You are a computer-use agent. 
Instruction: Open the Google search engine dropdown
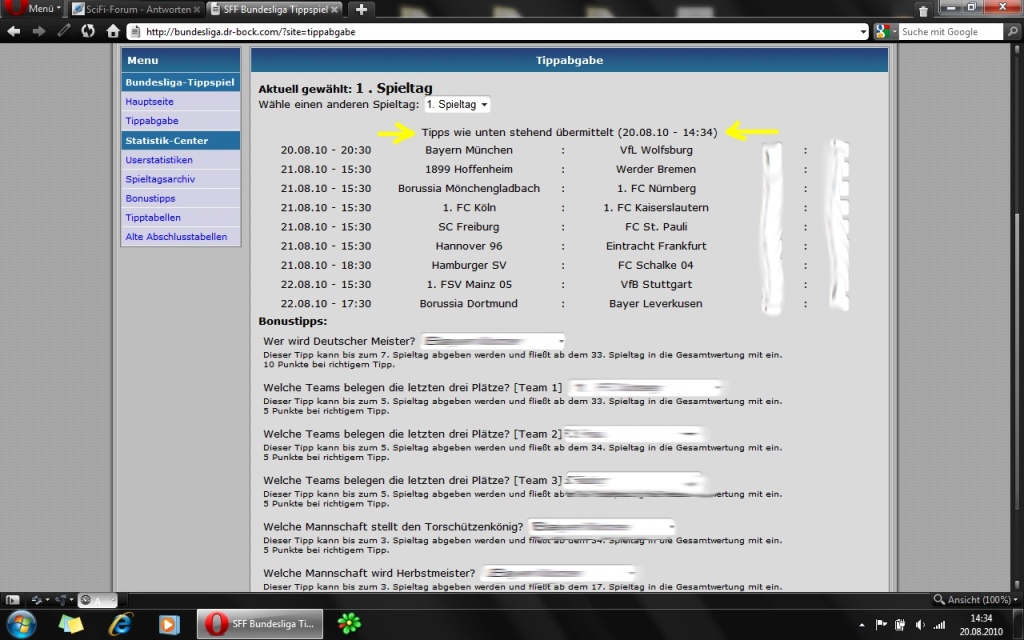click(884, 32)
